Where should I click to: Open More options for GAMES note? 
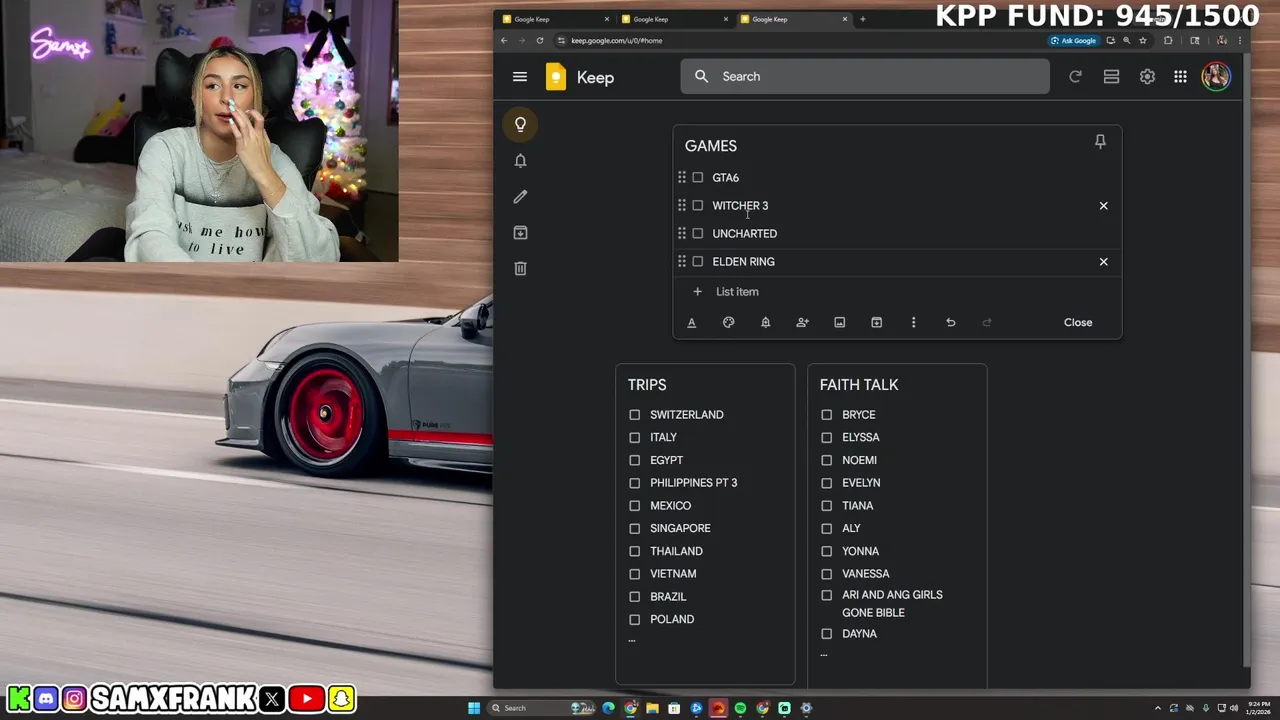point(913,322)
